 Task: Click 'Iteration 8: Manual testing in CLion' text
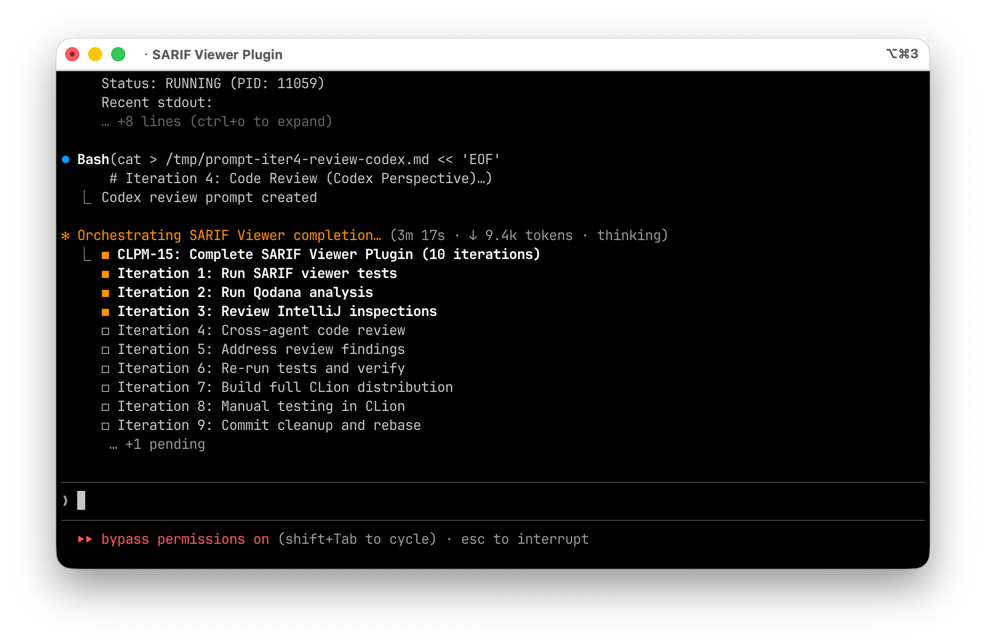[x=262, y=407]
